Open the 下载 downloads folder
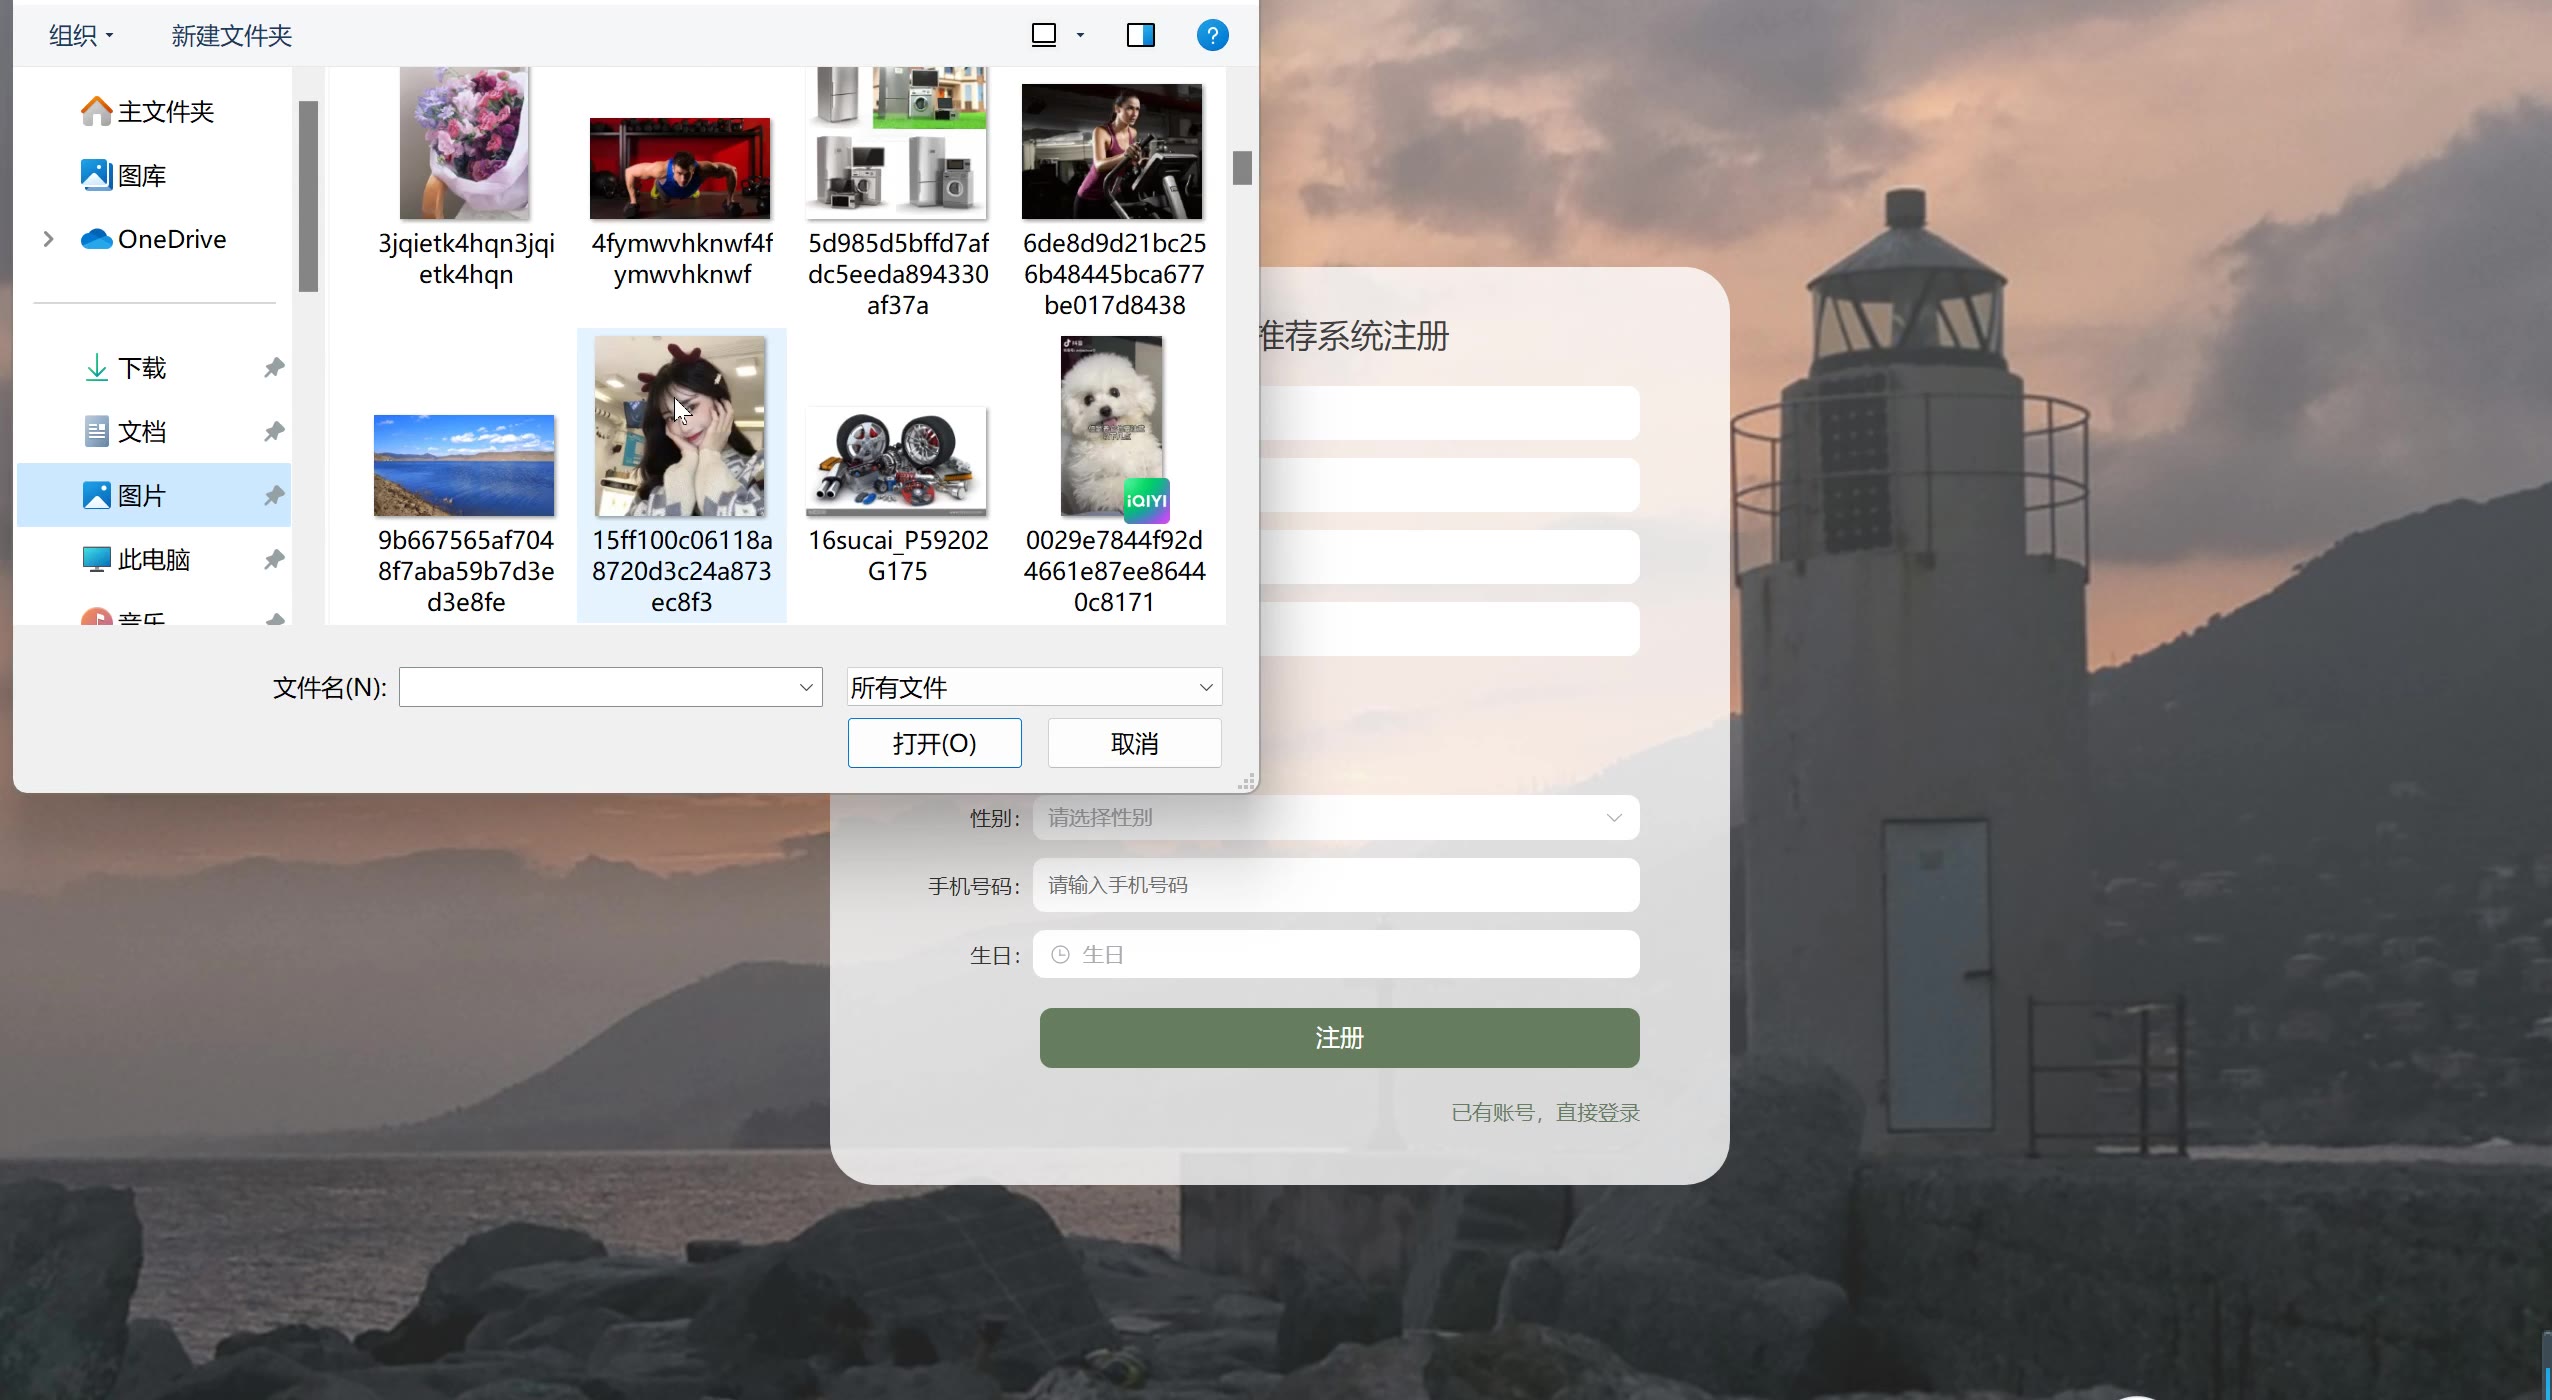 click(x=141, y=368)
